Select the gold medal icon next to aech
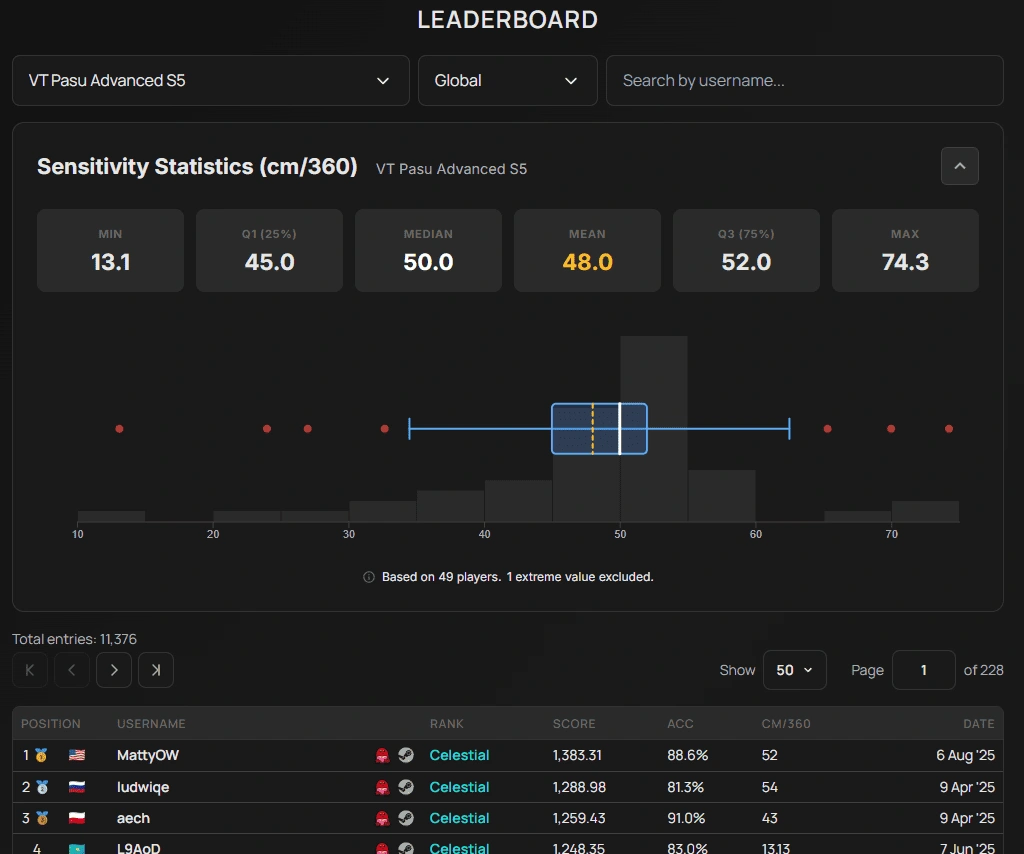The image size is (1024, 854). tap(40, 818)
